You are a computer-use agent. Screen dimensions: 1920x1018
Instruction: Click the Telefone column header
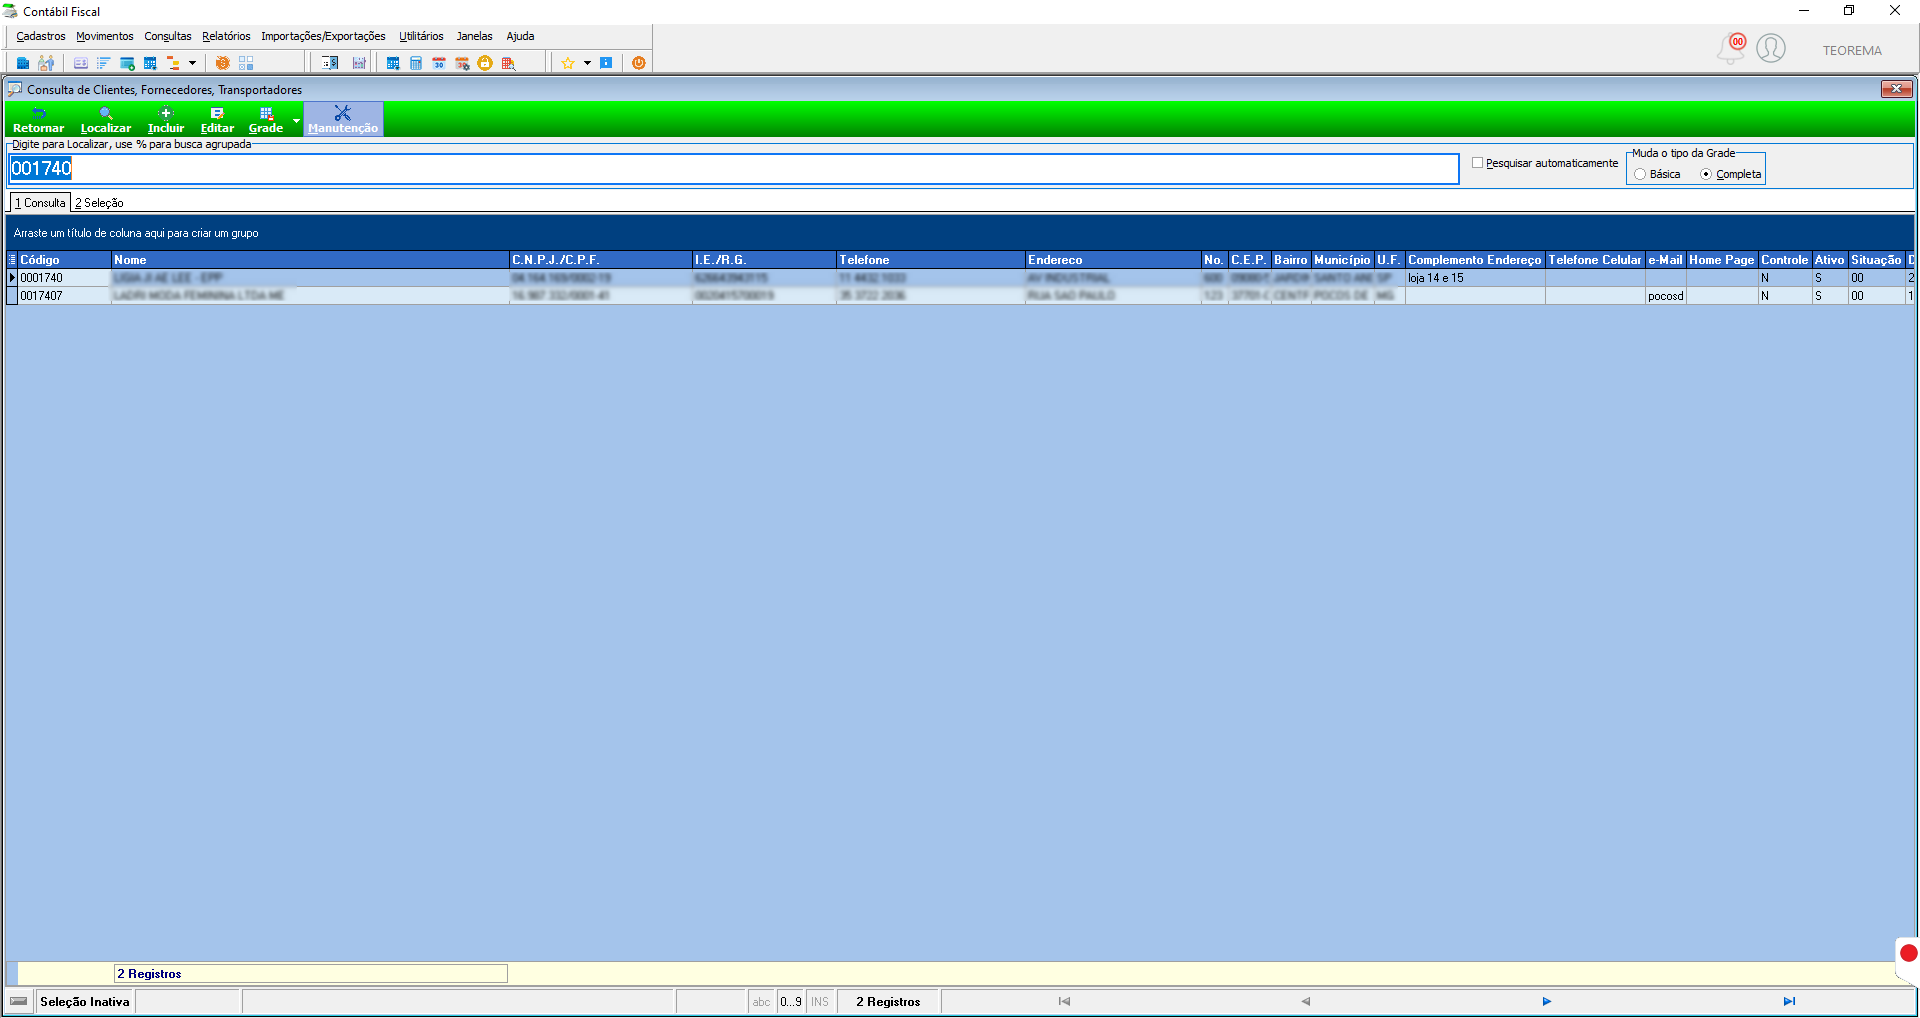[930, 260]
